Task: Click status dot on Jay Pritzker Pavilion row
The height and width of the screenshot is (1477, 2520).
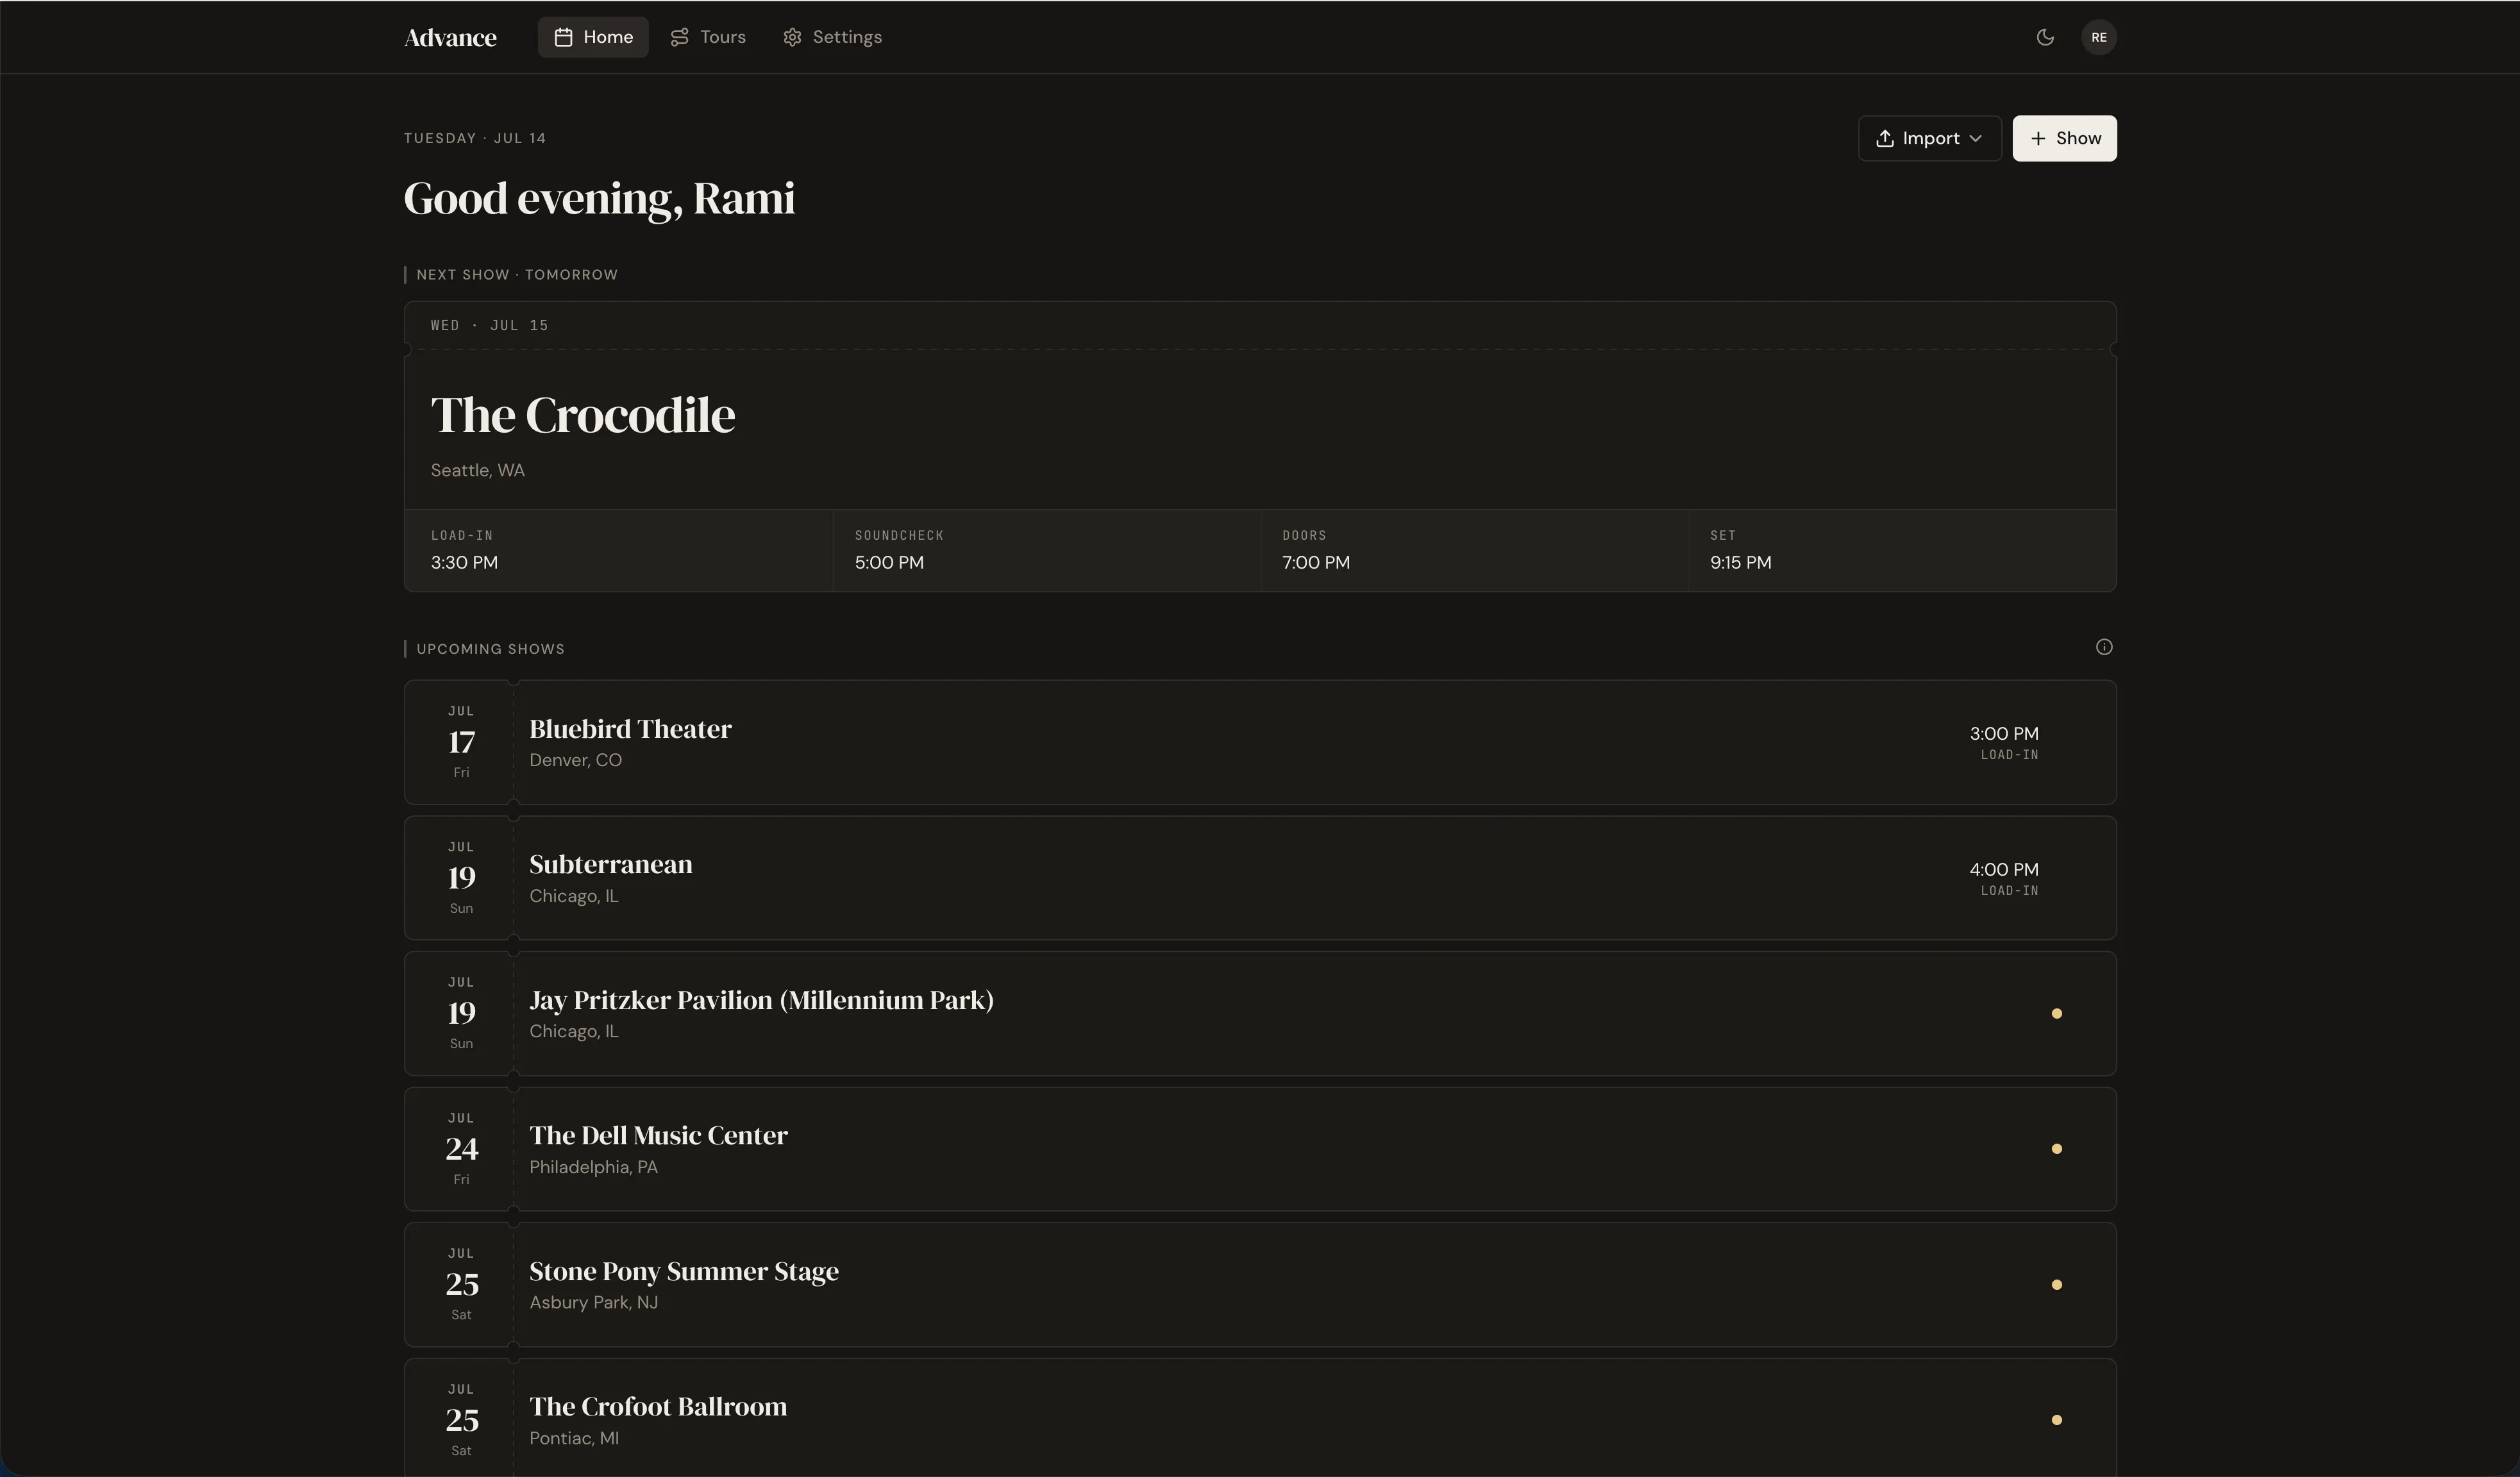Action: click(2056, 1013)
